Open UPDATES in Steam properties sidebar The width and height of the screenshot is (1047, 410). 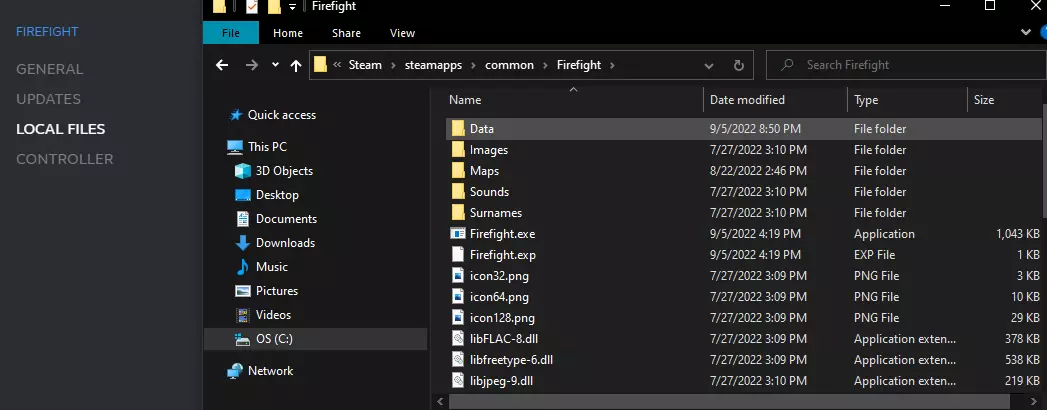pyautogui.click(x=48, y=99)
